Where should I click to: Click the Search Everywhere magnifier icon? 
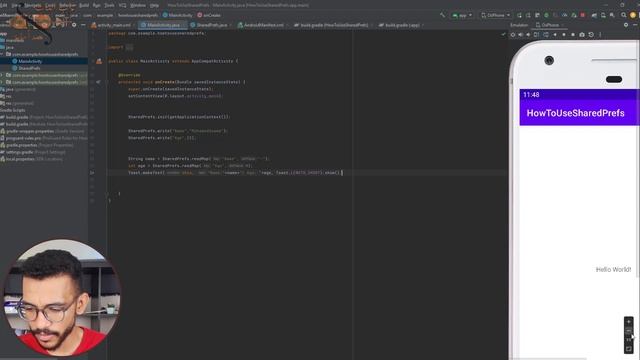[624, 15]
